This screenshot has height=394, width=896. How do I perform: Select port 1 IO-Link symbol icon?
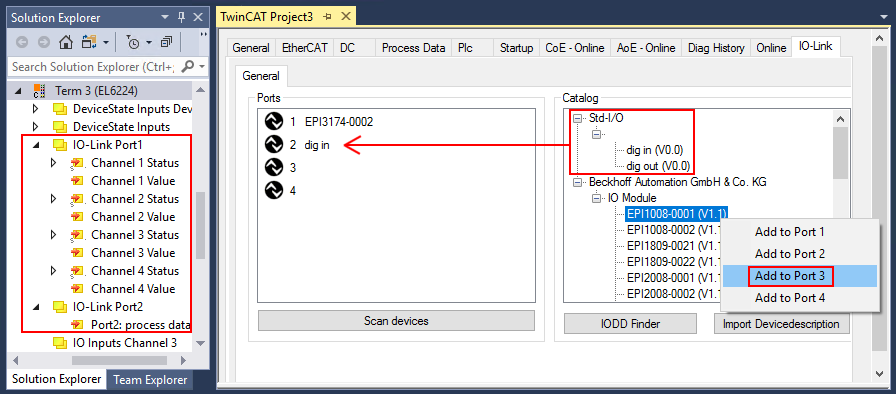[274, 122]
